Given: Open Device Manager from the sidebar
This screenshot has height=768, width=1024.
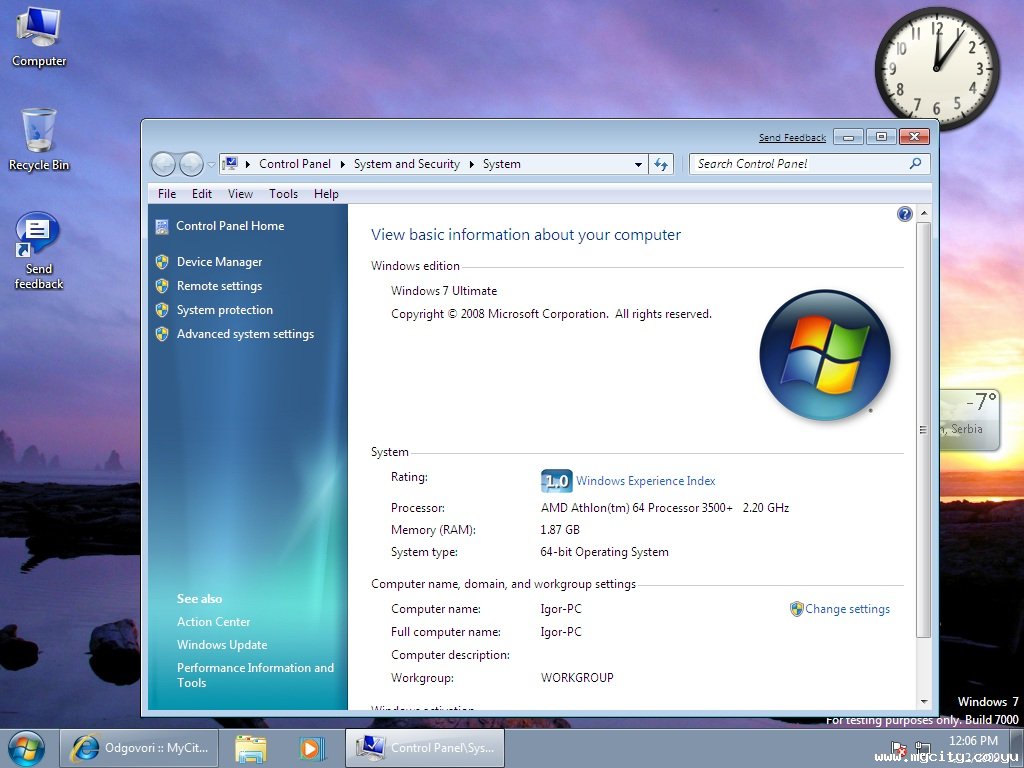Looking at the screenshot, I should pos(219,262).
